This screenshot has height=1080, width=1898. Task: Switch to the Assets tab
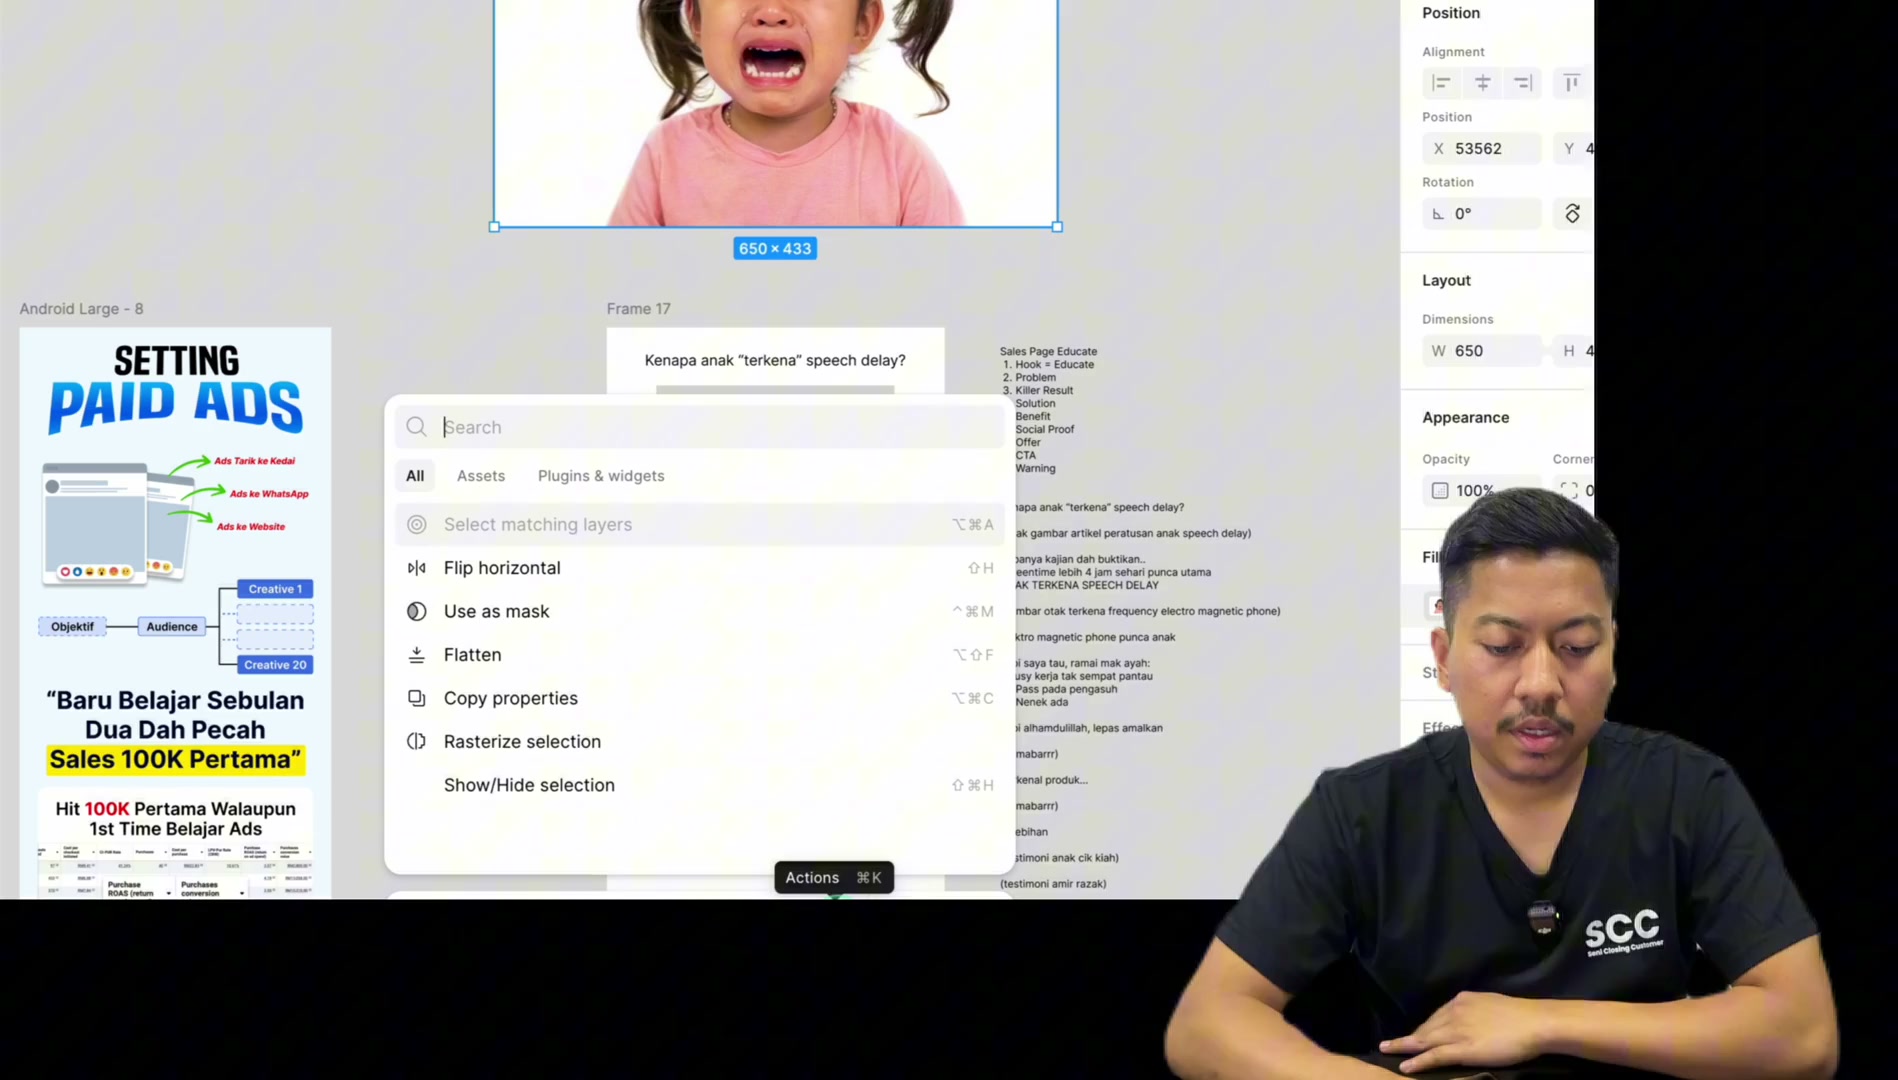481,476
